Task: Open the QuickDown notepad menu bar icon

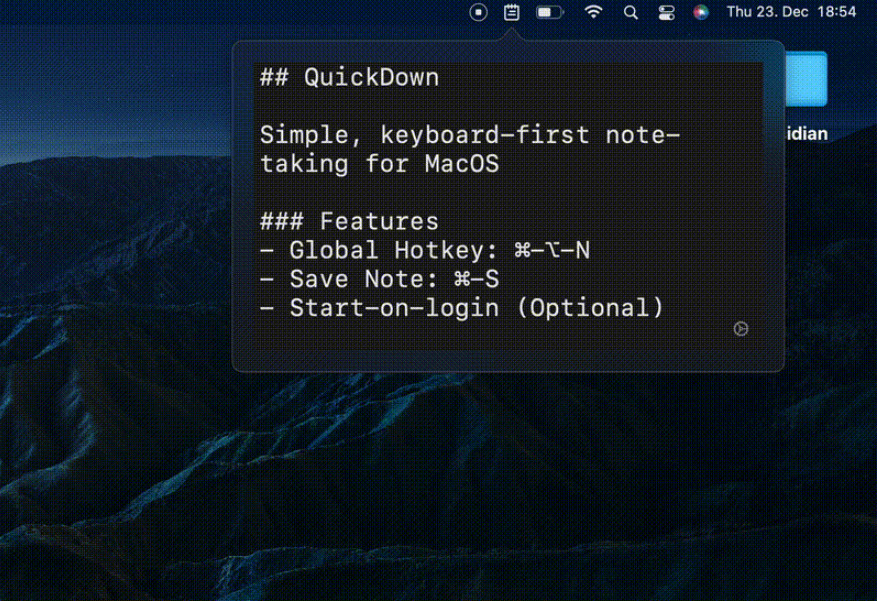Action: click(x=511, y=12)
